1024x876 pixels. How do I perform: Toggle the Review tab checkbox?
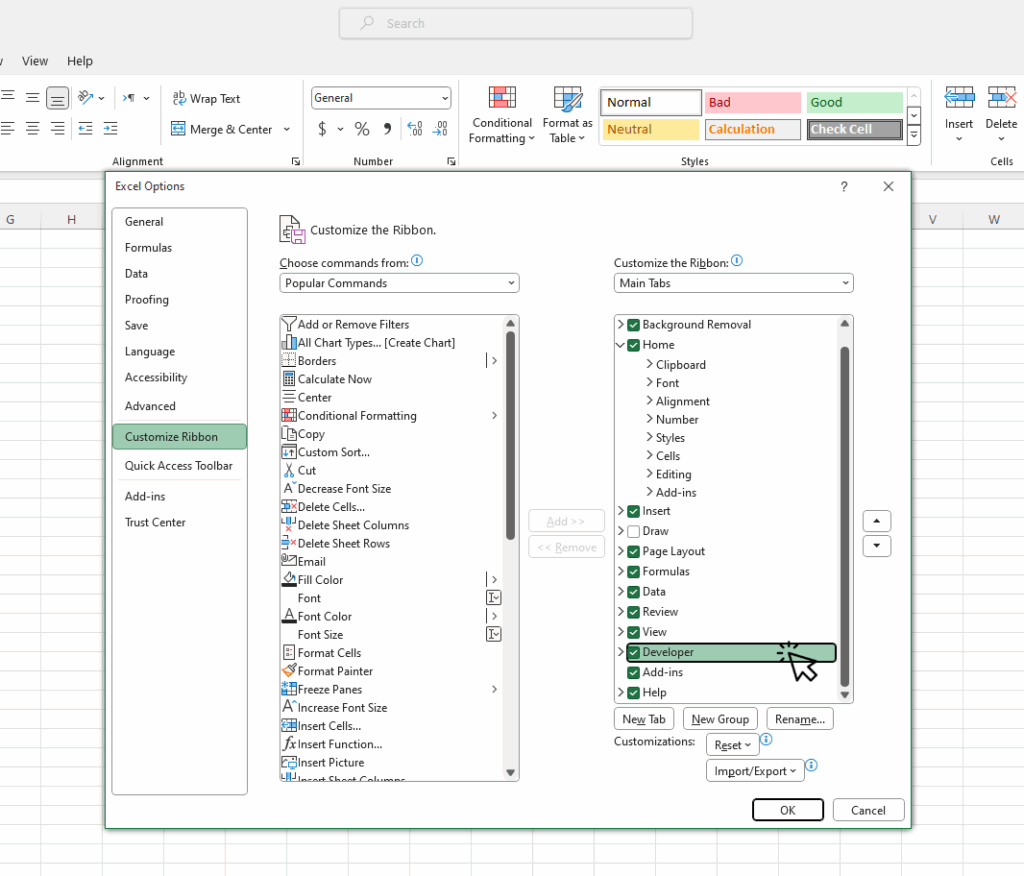[x=633, y=612]
